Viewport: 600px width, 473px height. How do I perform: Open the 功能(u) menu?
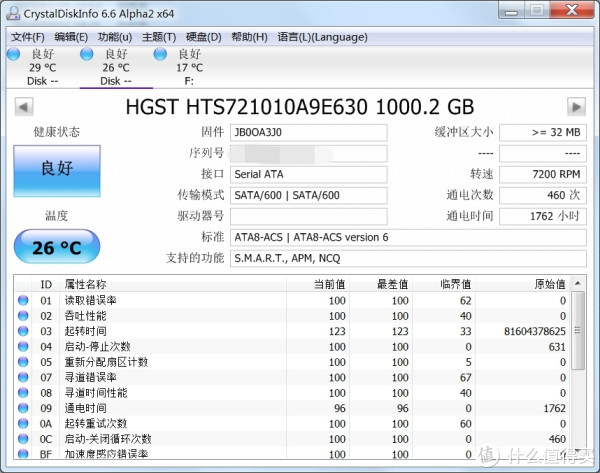click(117, 37)
